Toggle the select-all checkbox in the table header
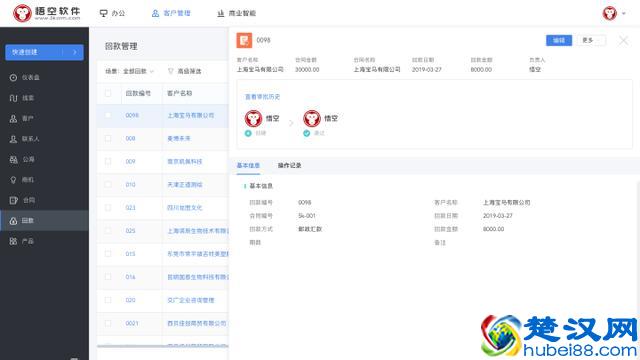 pos(108,93)
